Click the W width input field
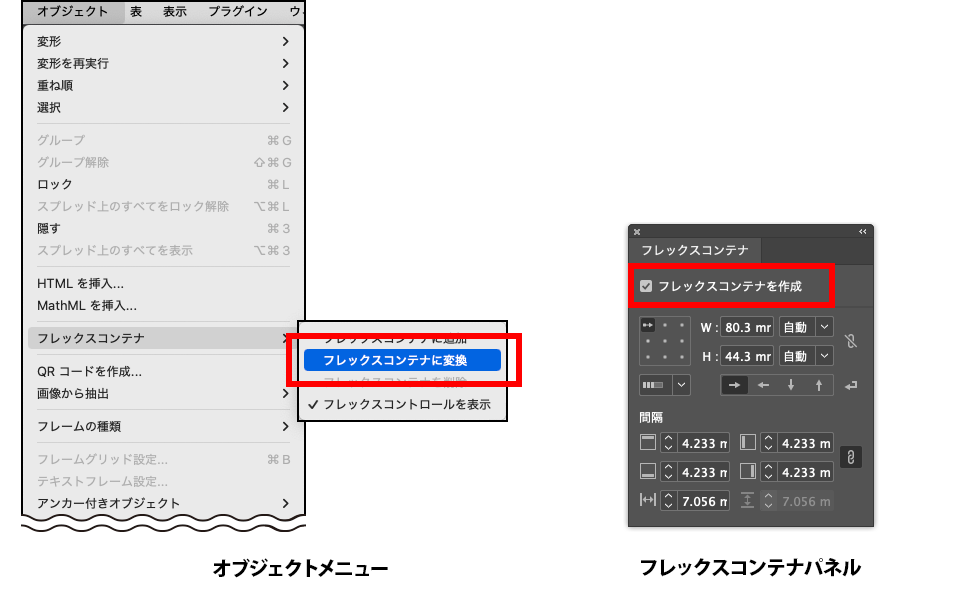 point(748,327)
